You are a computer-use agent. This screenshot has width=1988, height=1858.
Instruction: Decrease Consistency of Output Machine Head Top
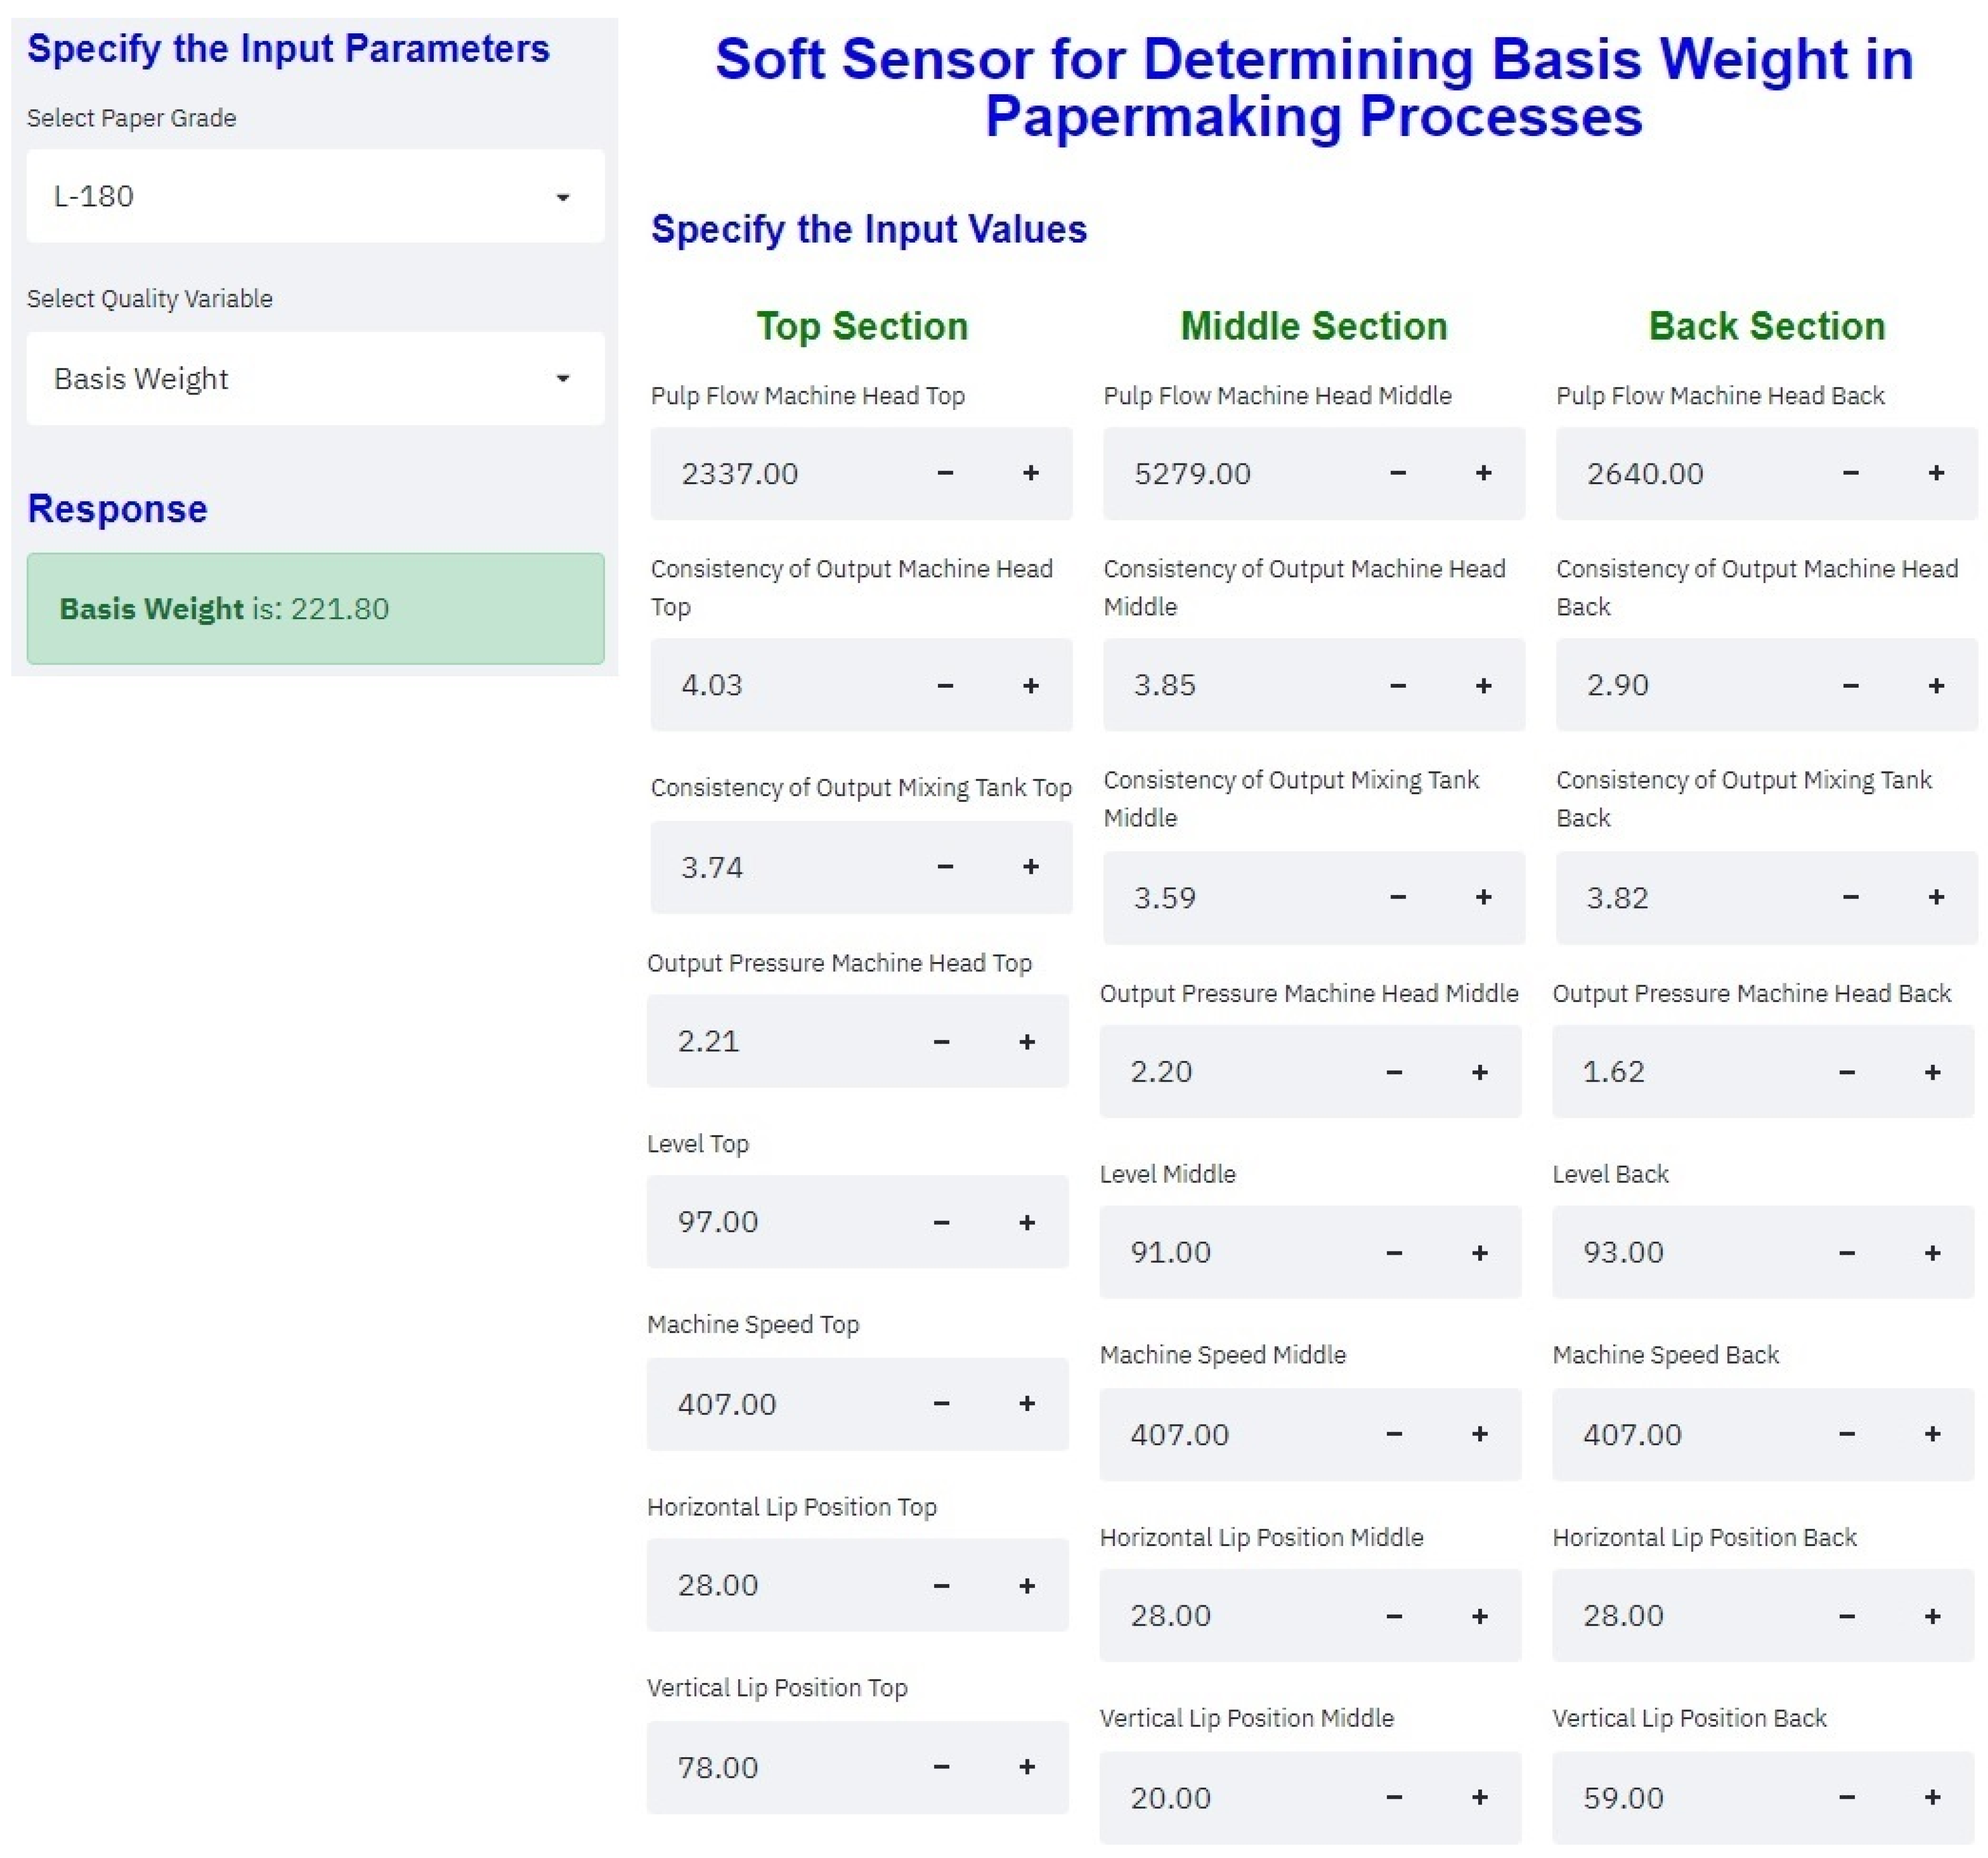(x=944, y=685)
